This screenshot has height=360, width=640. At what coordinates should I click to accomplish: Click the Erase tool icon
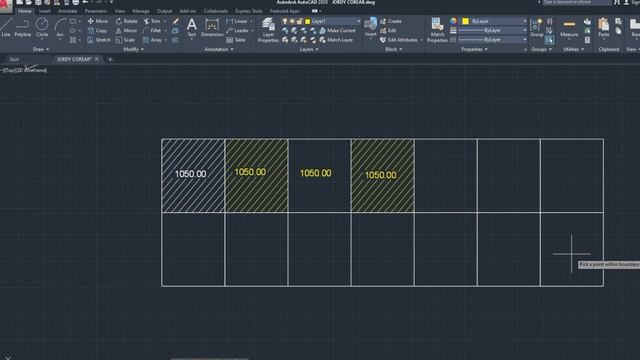(176, 21)
